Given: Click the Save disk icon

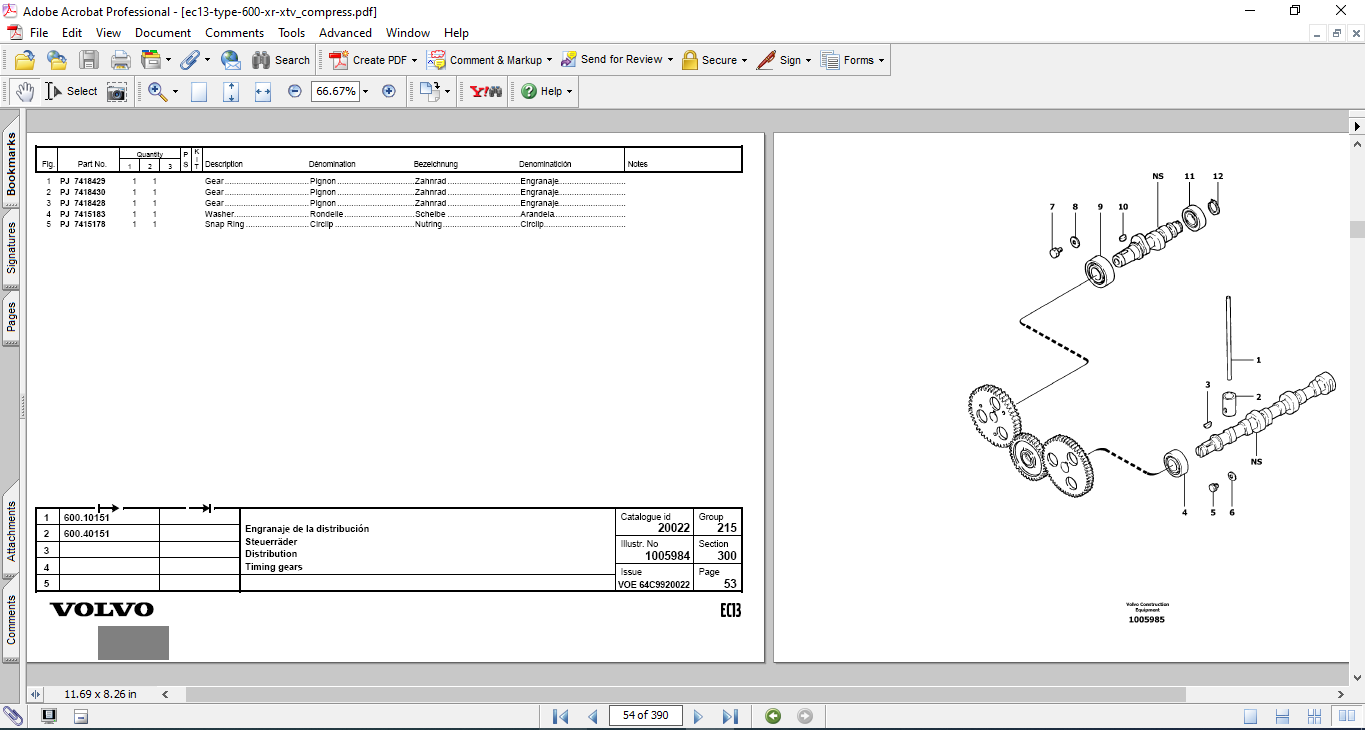Looking at the screenshot, I should [89, 60].
